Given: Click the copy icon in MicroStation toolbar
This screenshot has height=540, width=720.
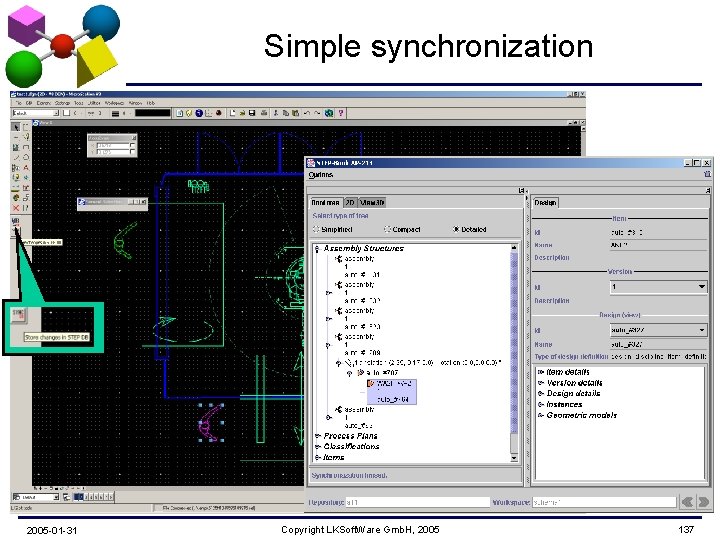Looking at the screenshot, I should click(x=286, y=113).
